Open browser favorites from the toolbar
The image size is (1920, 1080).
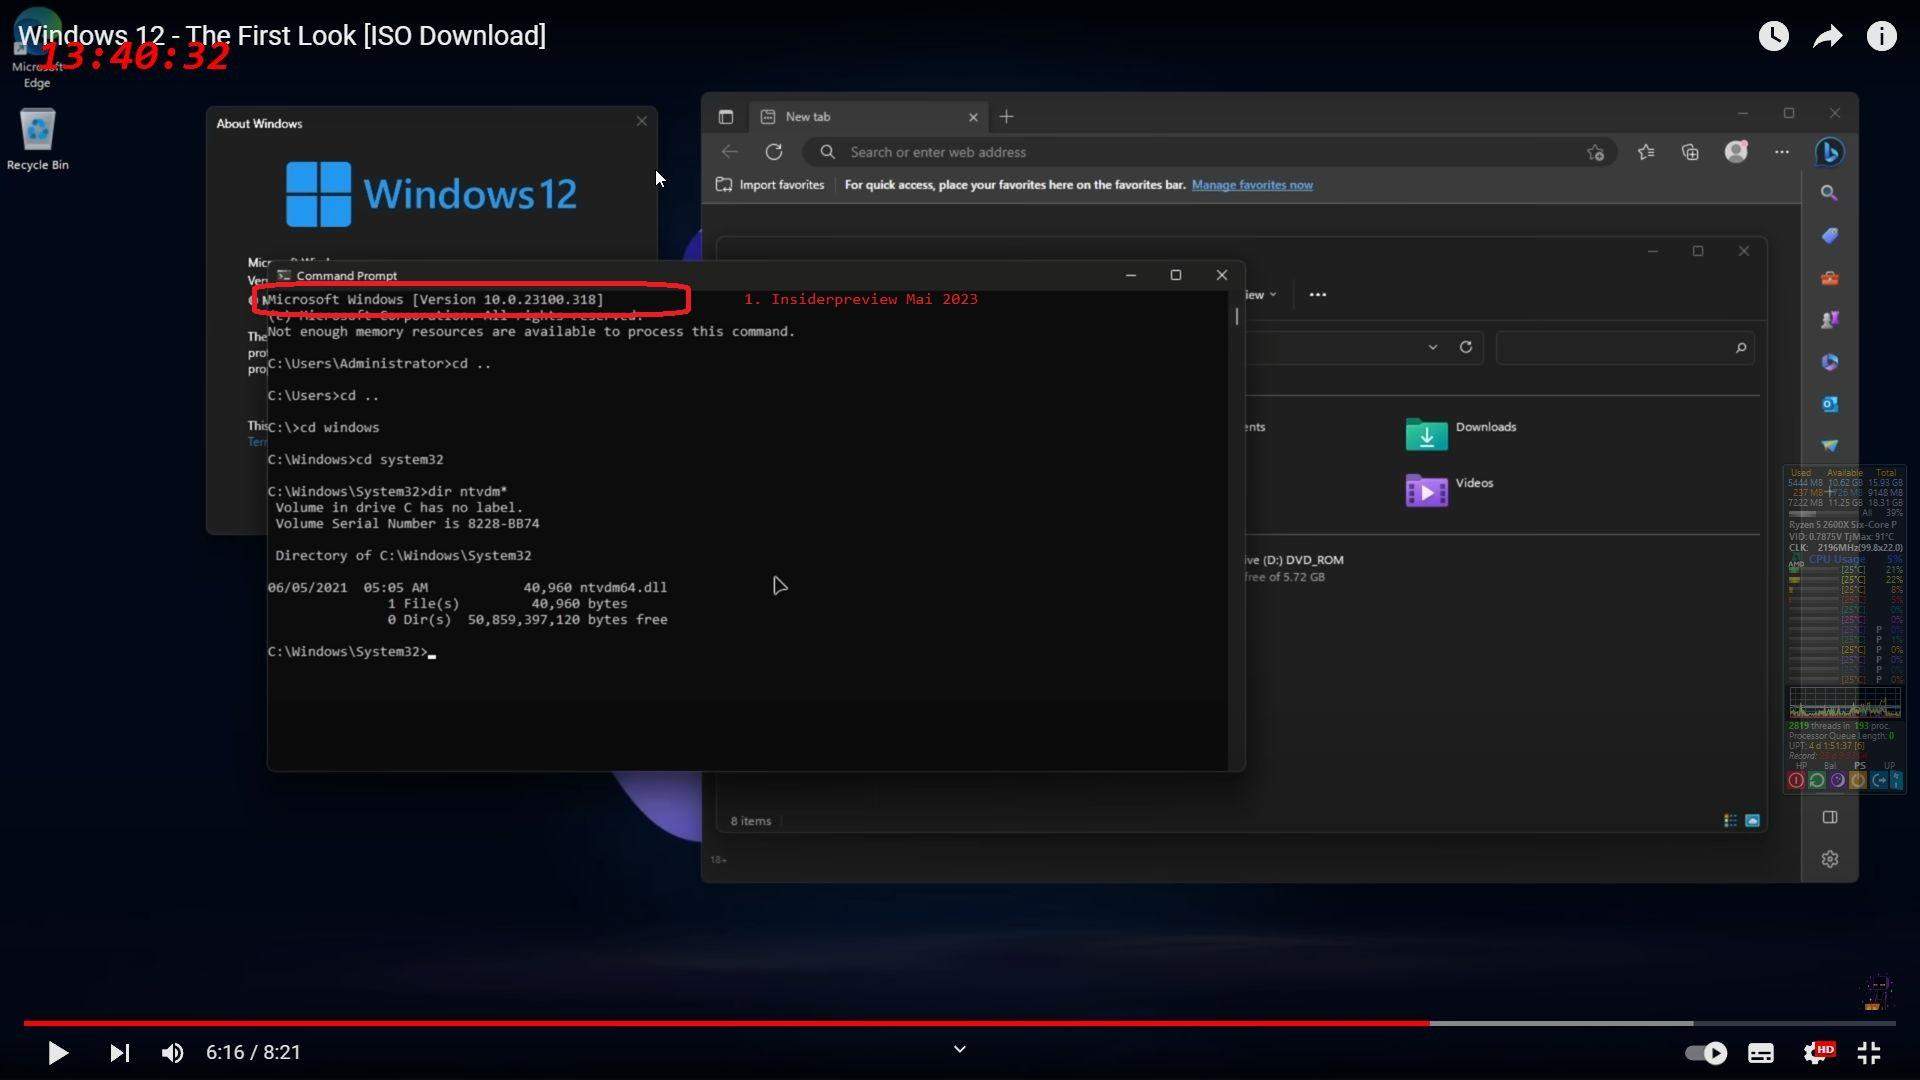tap(1646, 152)
